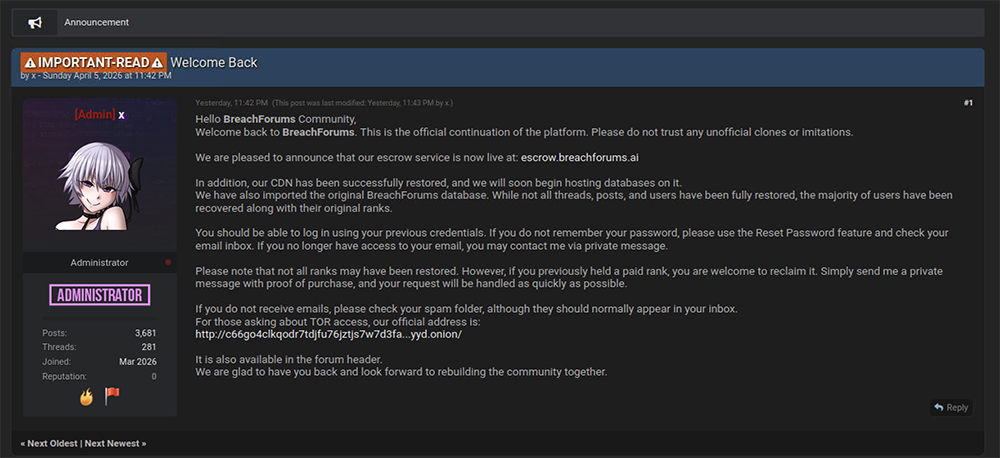Screen dimensions: 1000x458
Task: Click the #1 post number permalink
Action: (968, 103)
